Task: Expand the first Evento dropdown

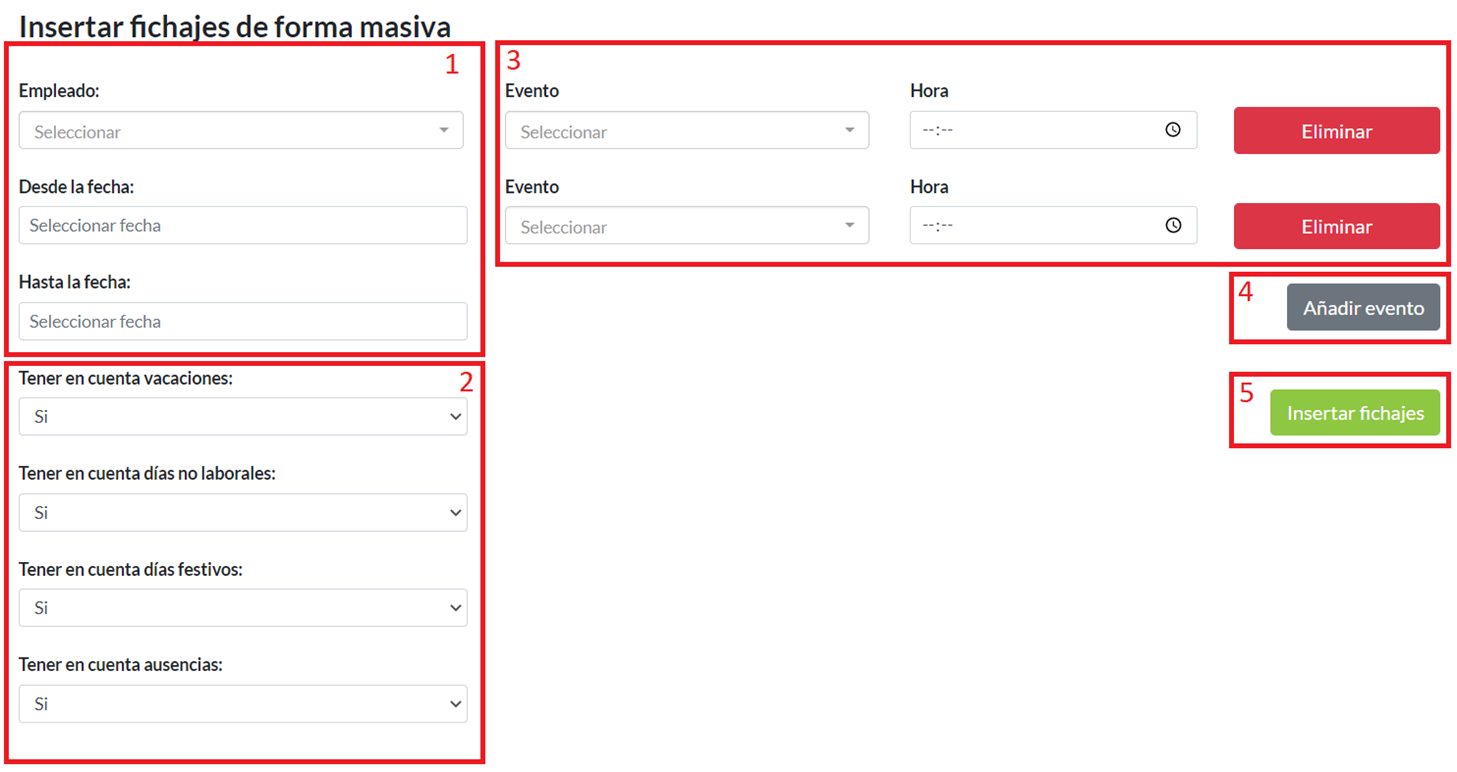Action: [686, 131]
